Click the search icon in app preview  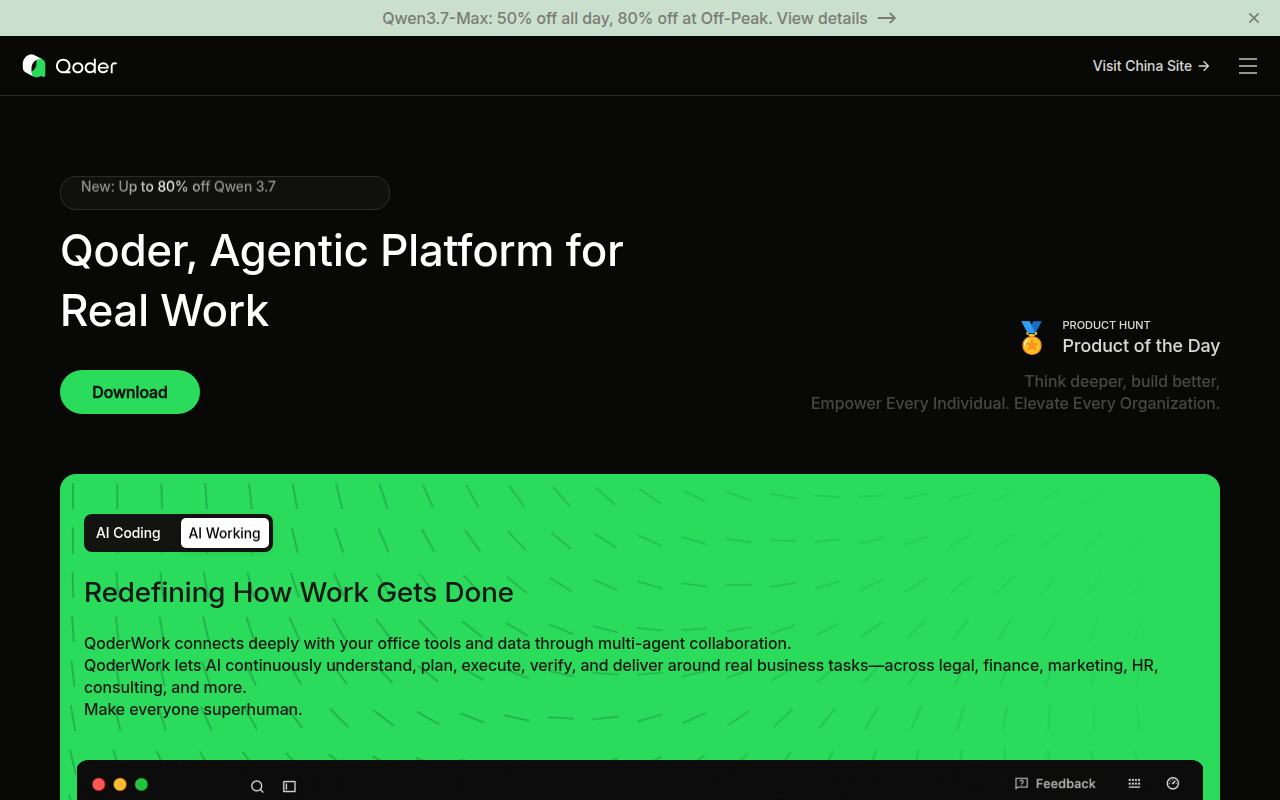(257, 787)
